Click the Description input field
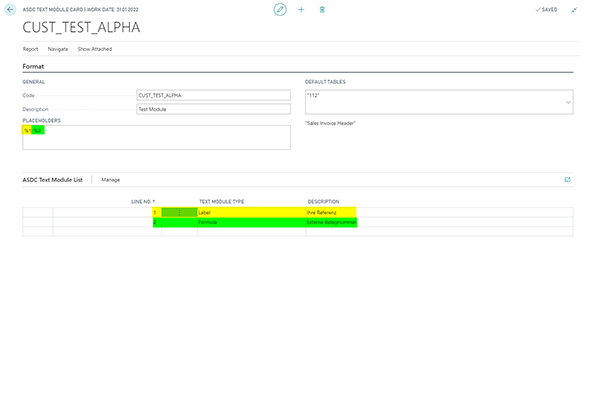 [x=212, y=109]
